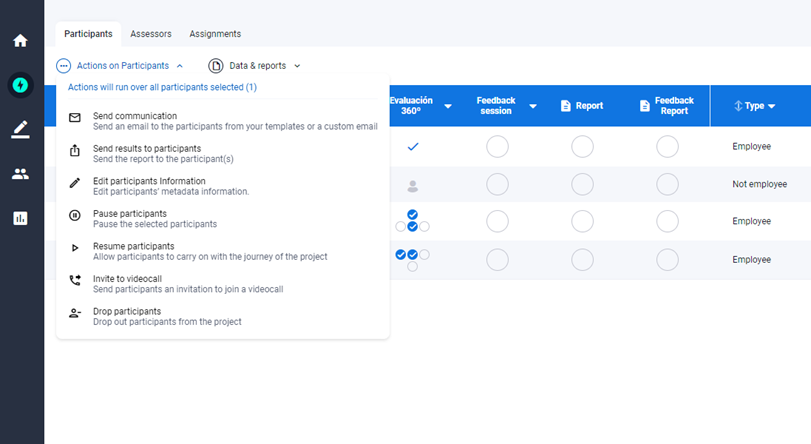Image resolution: width=811 pixels, height=444 pixels.
Task: Expand the Feedback session column dropdown arrow
Action: [x=533, y=106]
